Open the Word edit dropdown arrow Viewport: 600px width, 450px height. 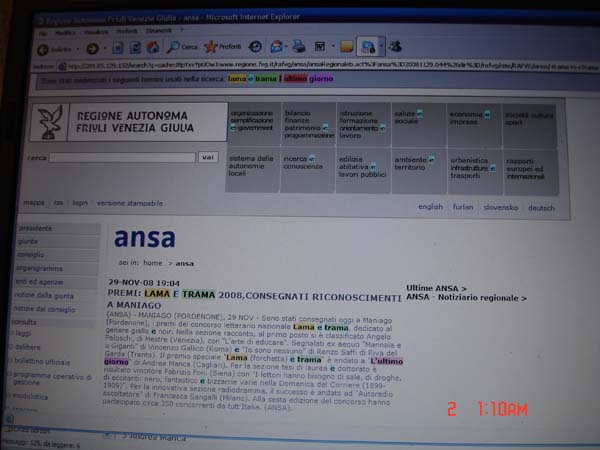click(x=333, y=46)
